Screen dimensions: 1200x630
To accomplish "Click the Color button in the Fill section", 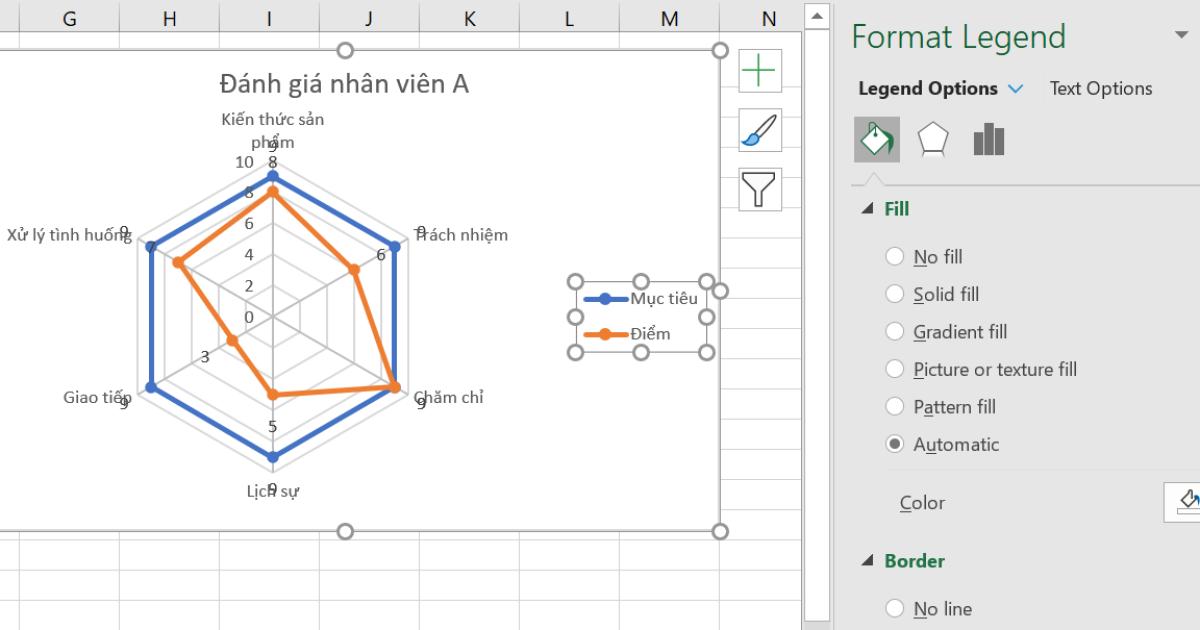I will (920, 502).
